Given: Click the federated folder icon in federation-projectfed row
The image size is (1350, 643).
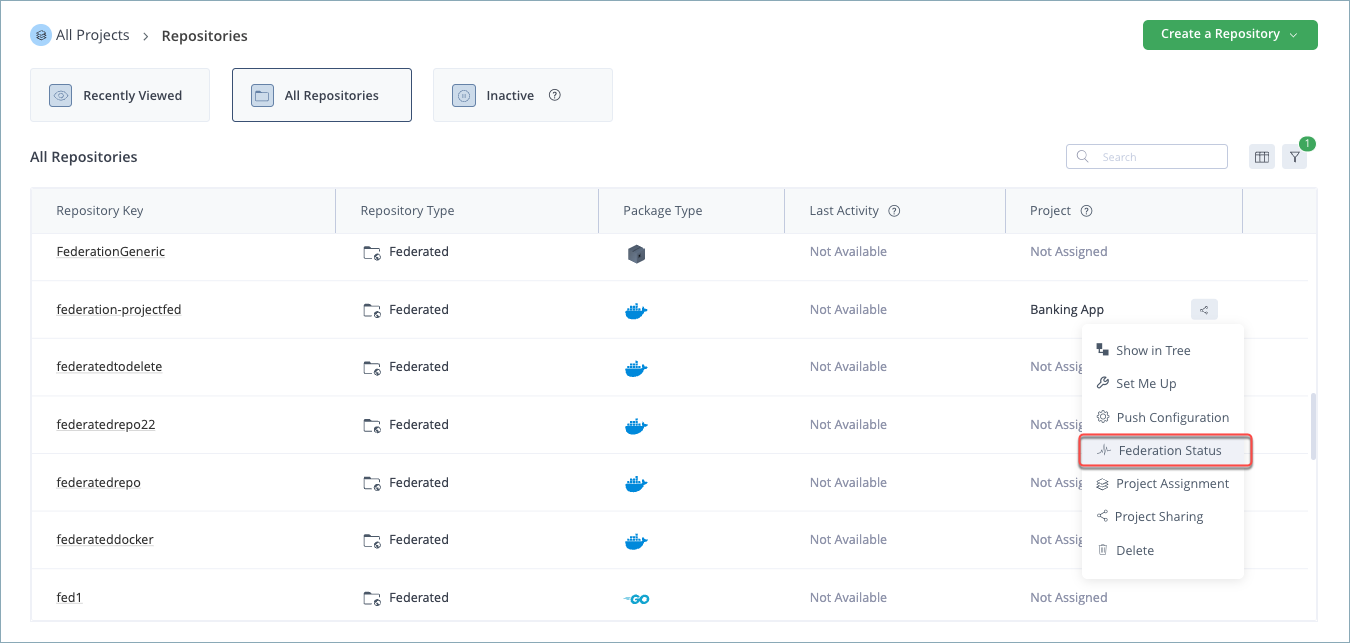Looking at the screenshot, I should (372, 311).
